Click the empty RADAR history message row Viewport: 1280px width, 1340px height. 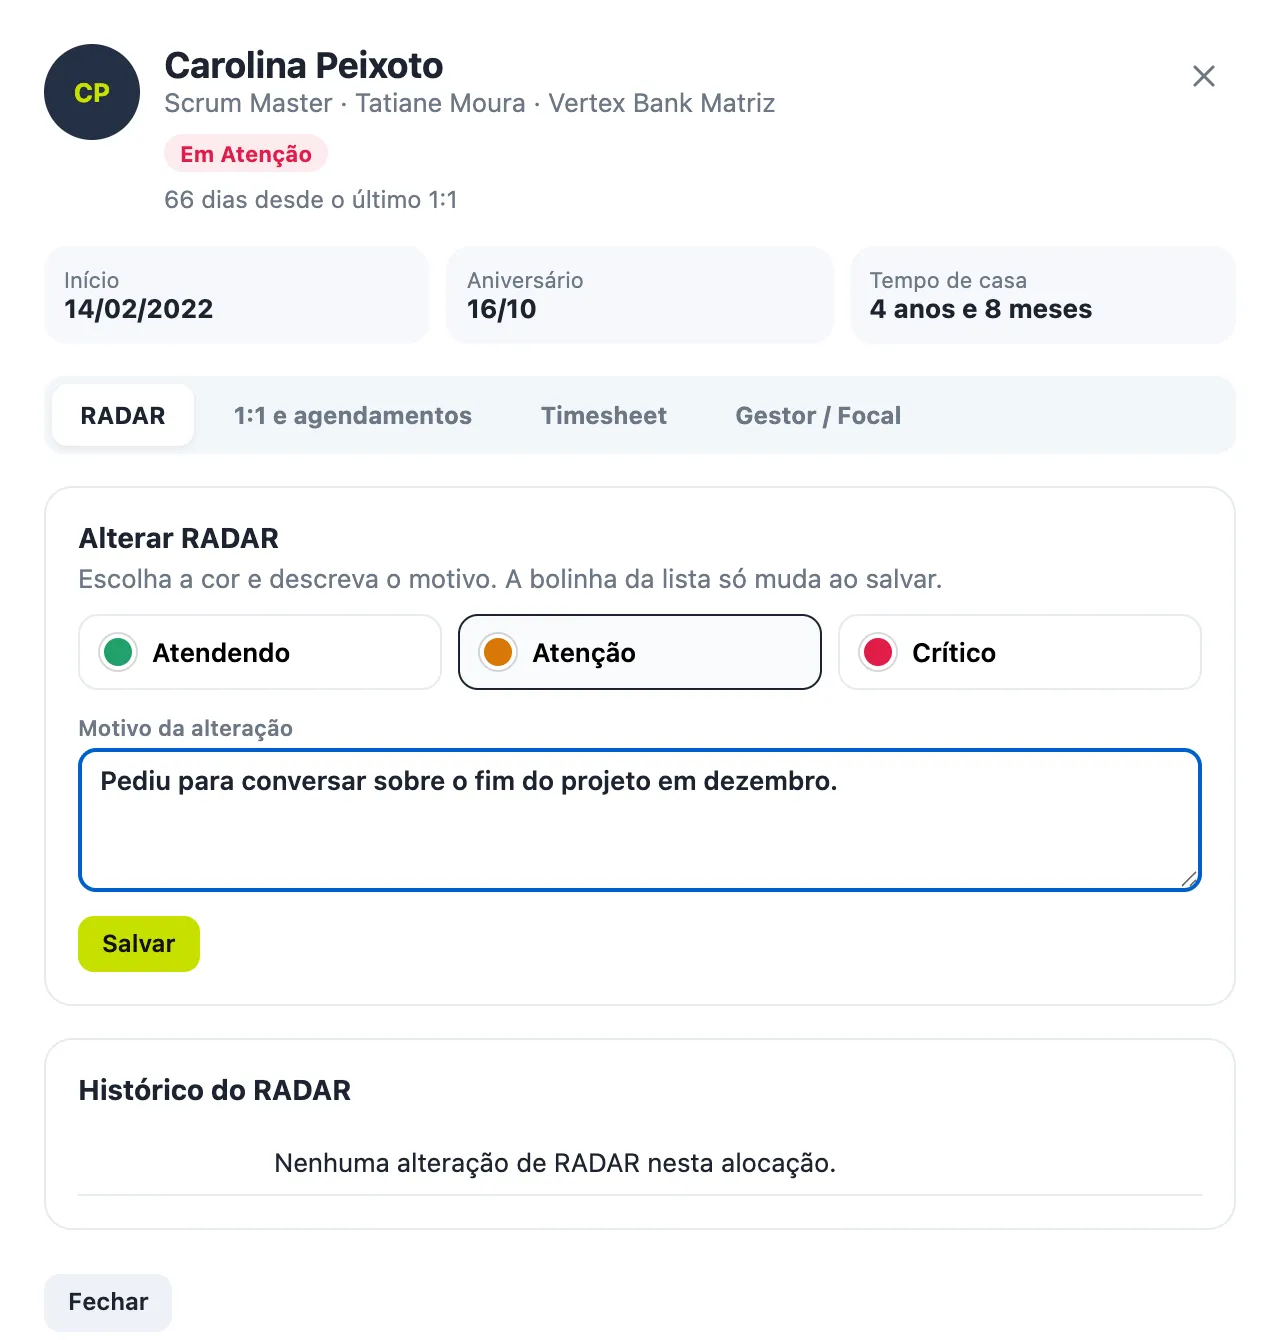point(640,1163)
